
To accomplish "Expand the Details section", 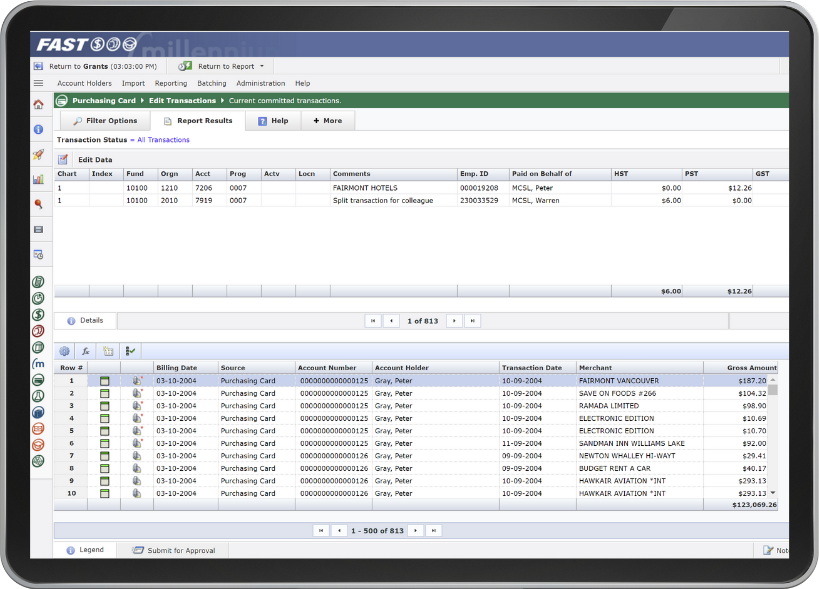I will pyautogui.click(x=86, y=320).
